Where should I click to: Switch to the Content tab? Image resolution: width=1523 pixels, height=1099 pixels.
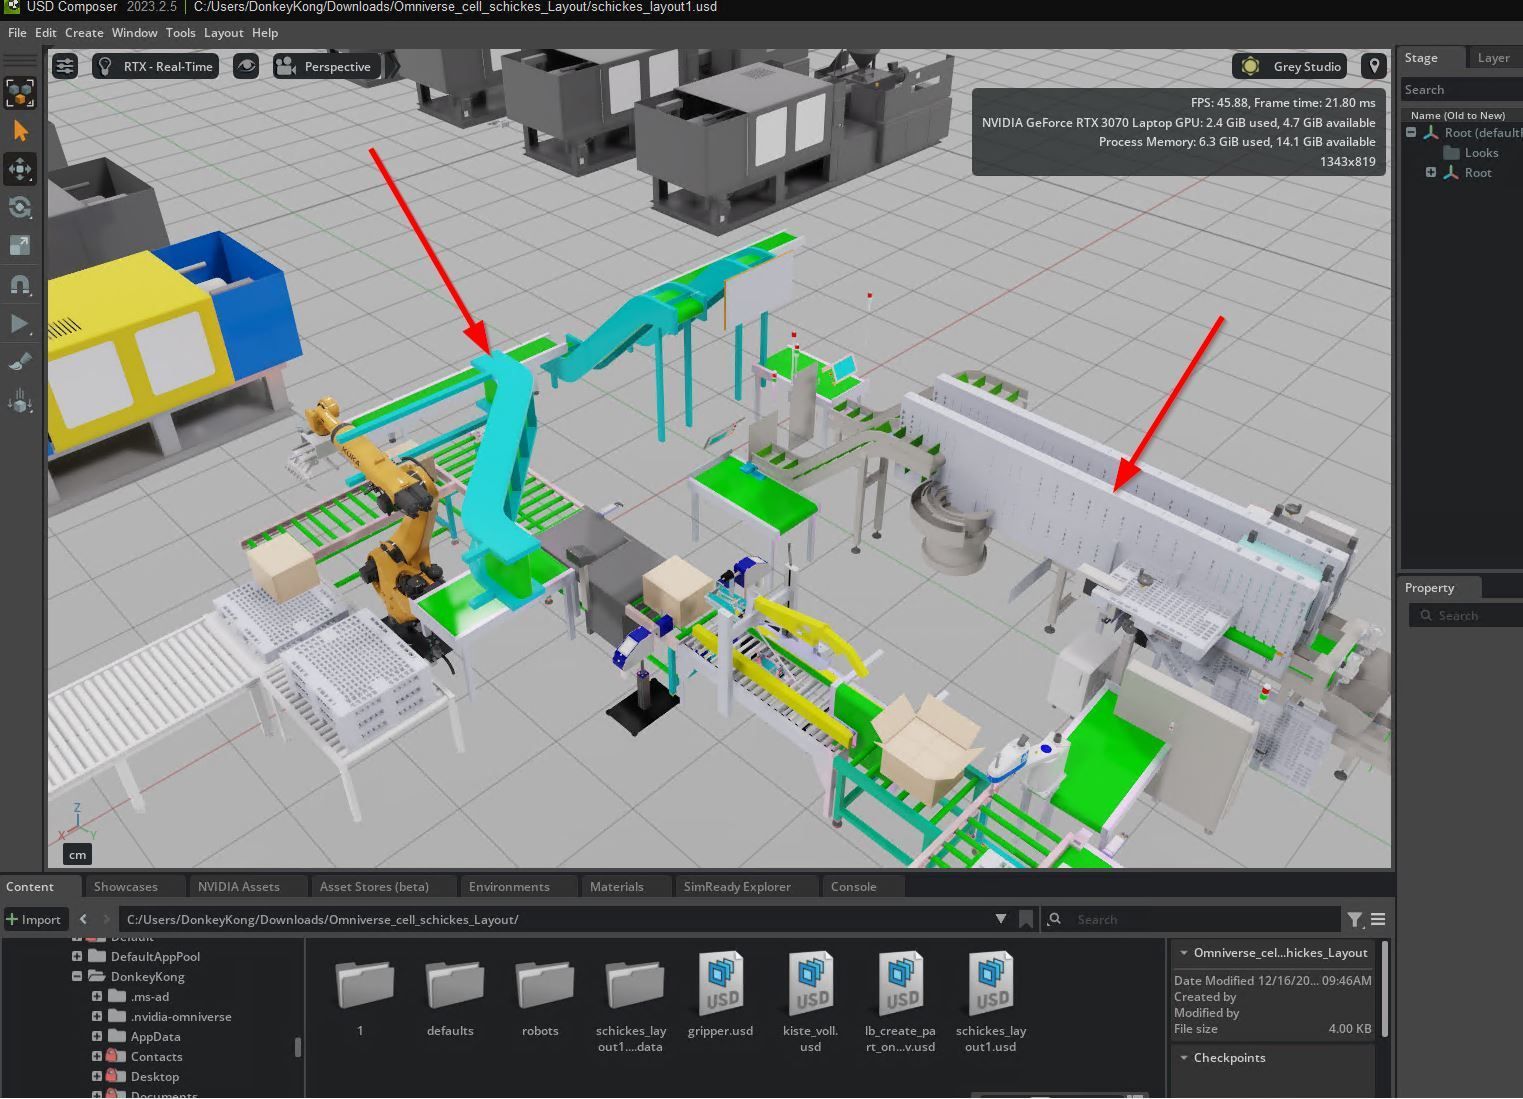(41, 887)
